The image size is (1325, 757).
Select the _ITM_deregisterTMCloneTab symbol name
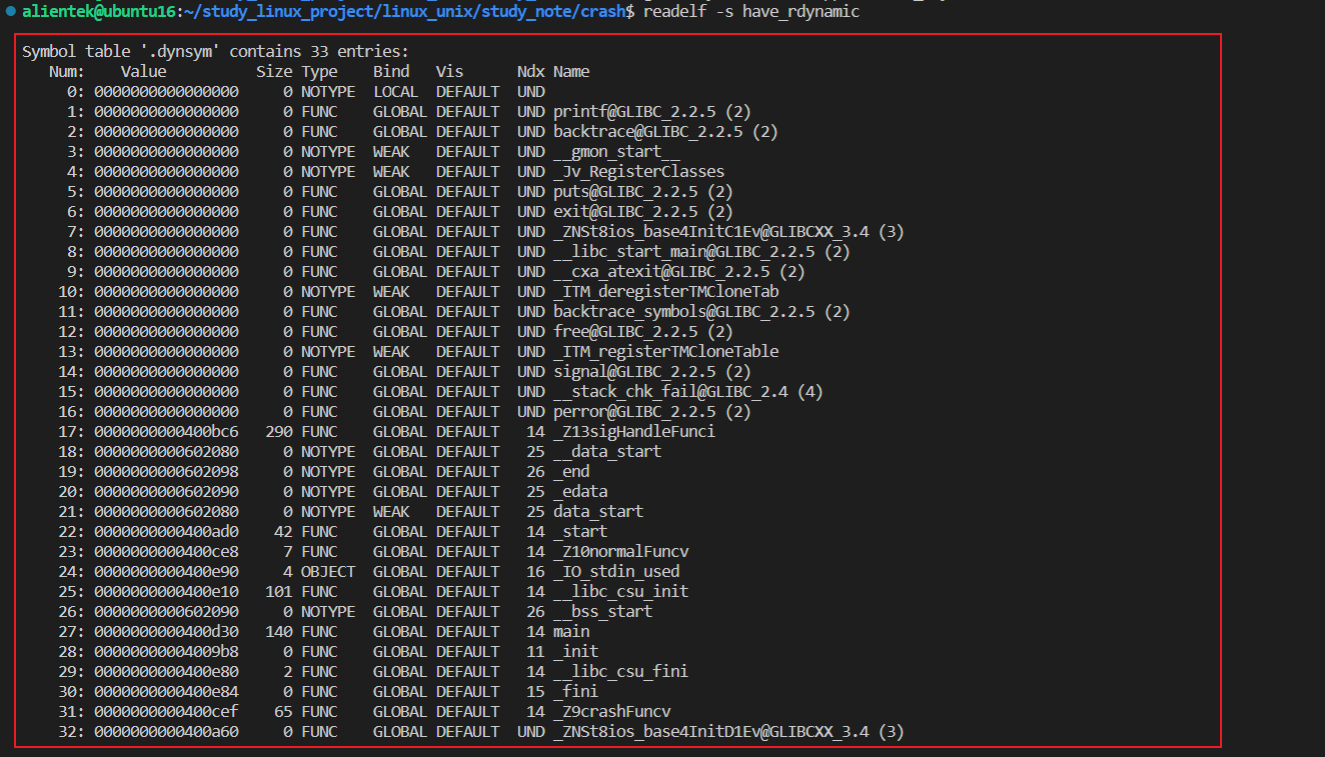(x=665, y=291)
